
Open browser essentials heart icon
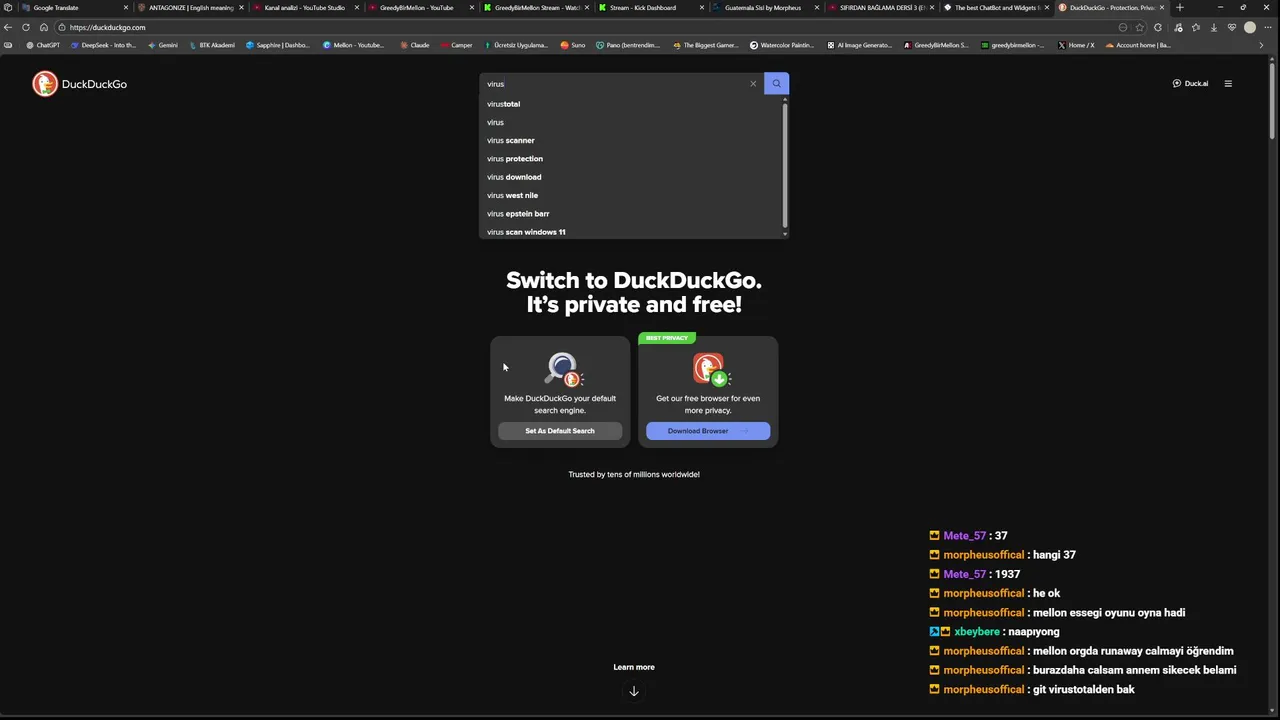(1232, 27)
